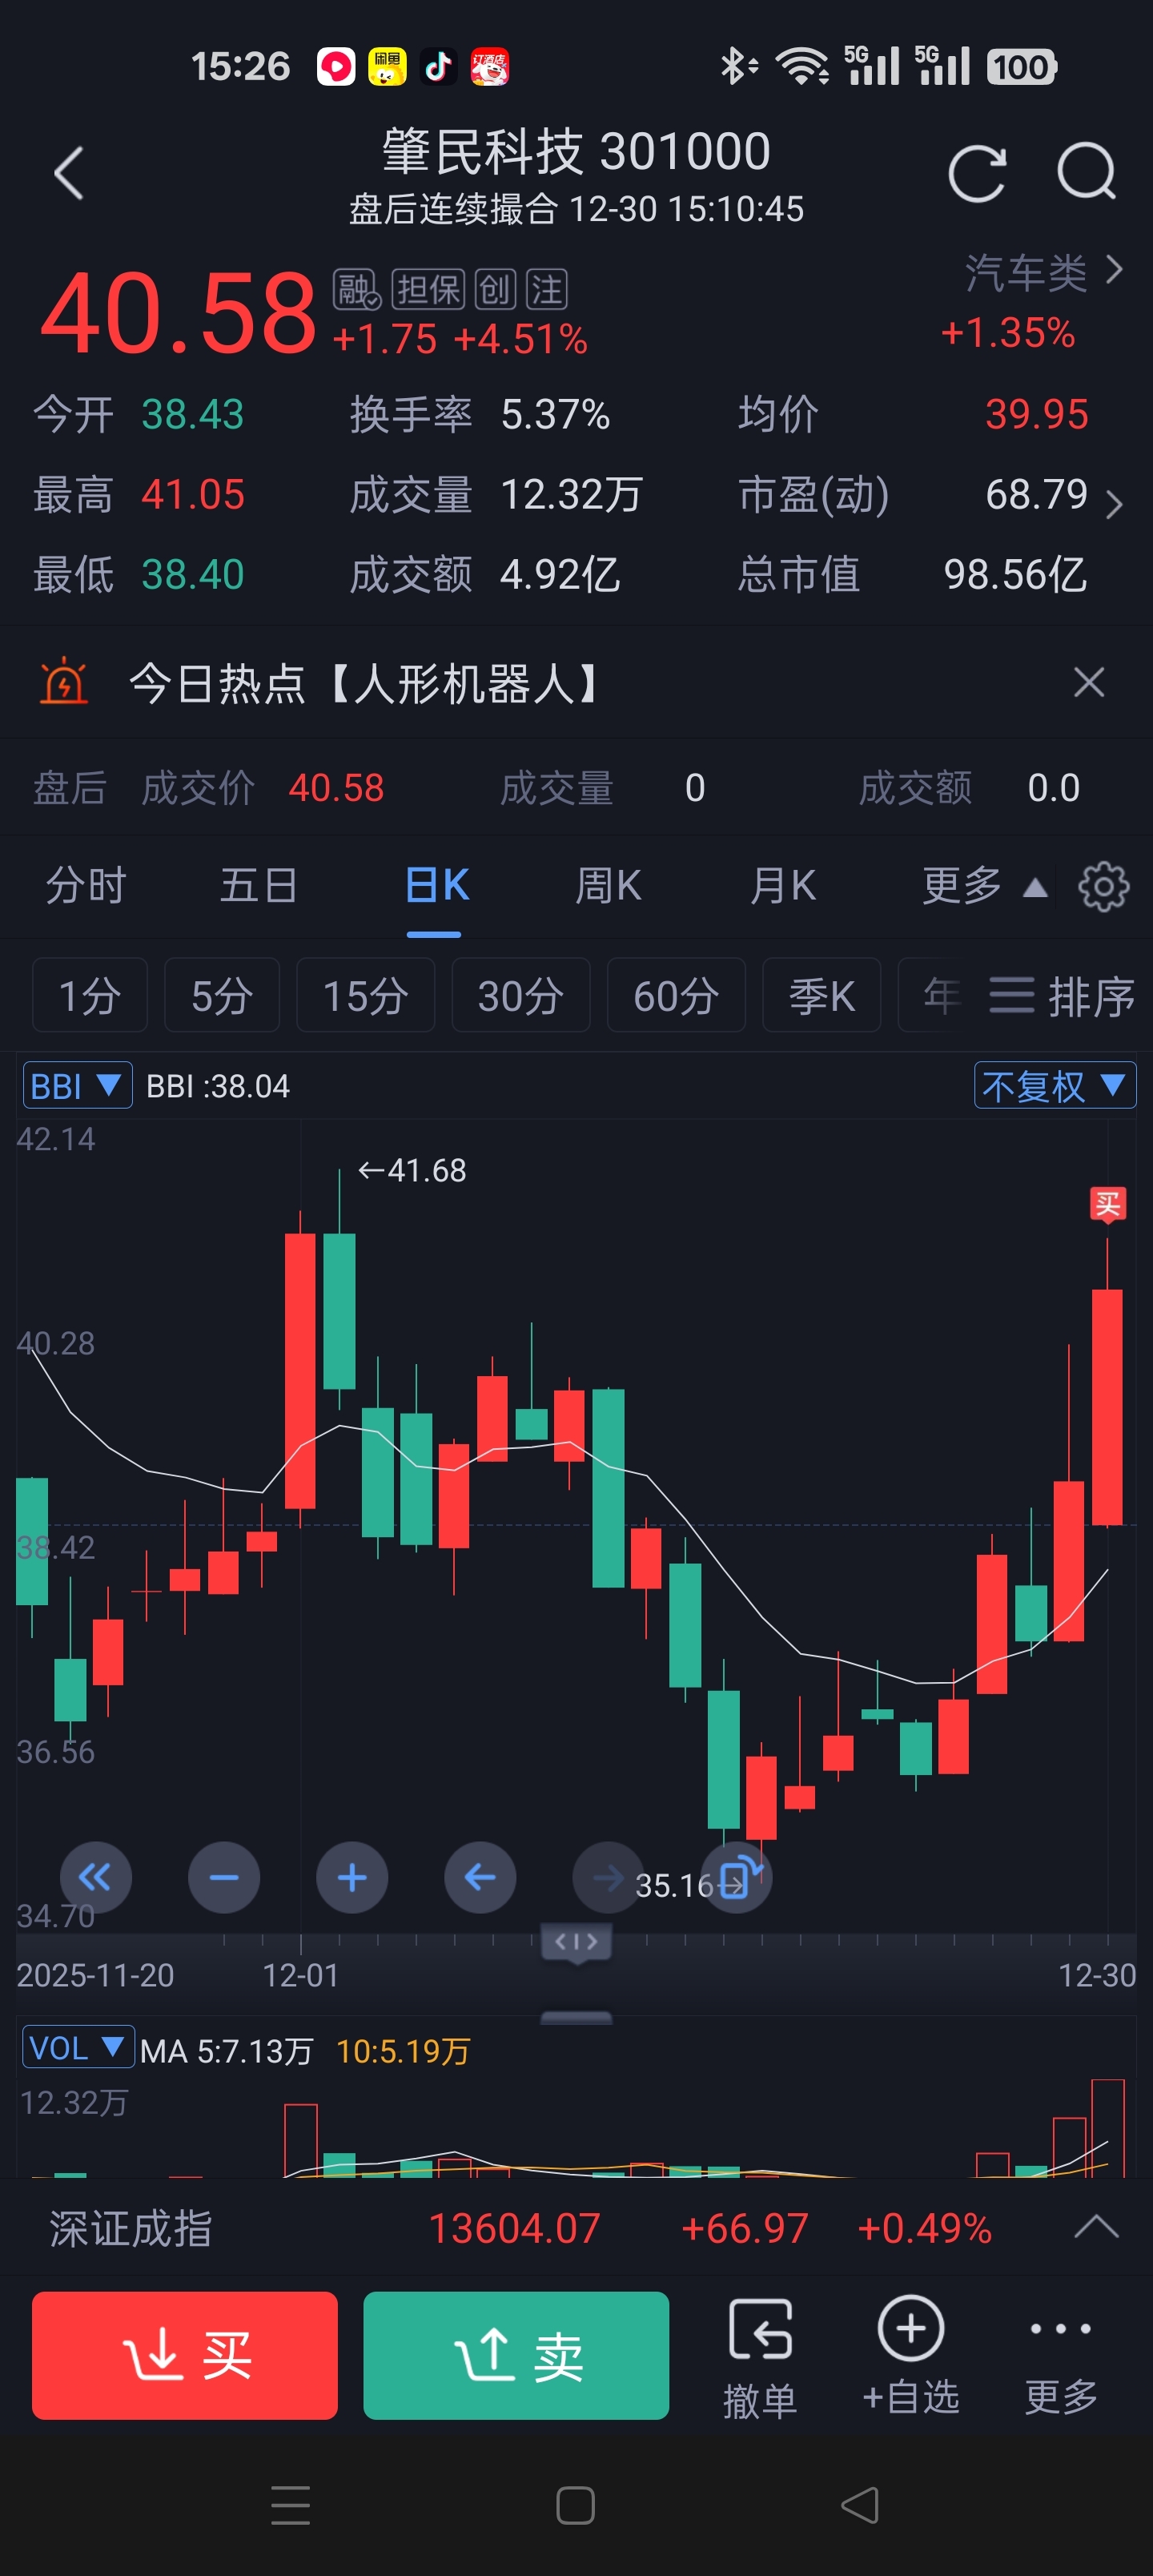Select the 15分 period chip
The width and height of the screenshot is (1153, 2576).
pyautogui.click(x=365, y=995)
